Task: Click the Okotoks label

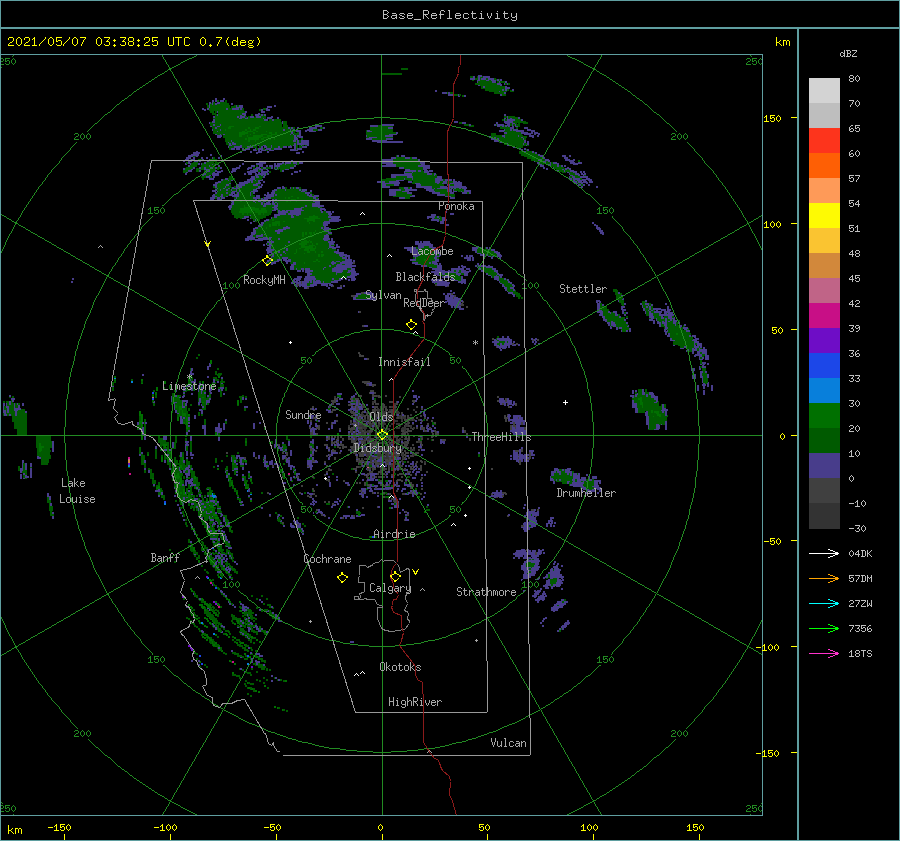Action: tap(401, 667)
